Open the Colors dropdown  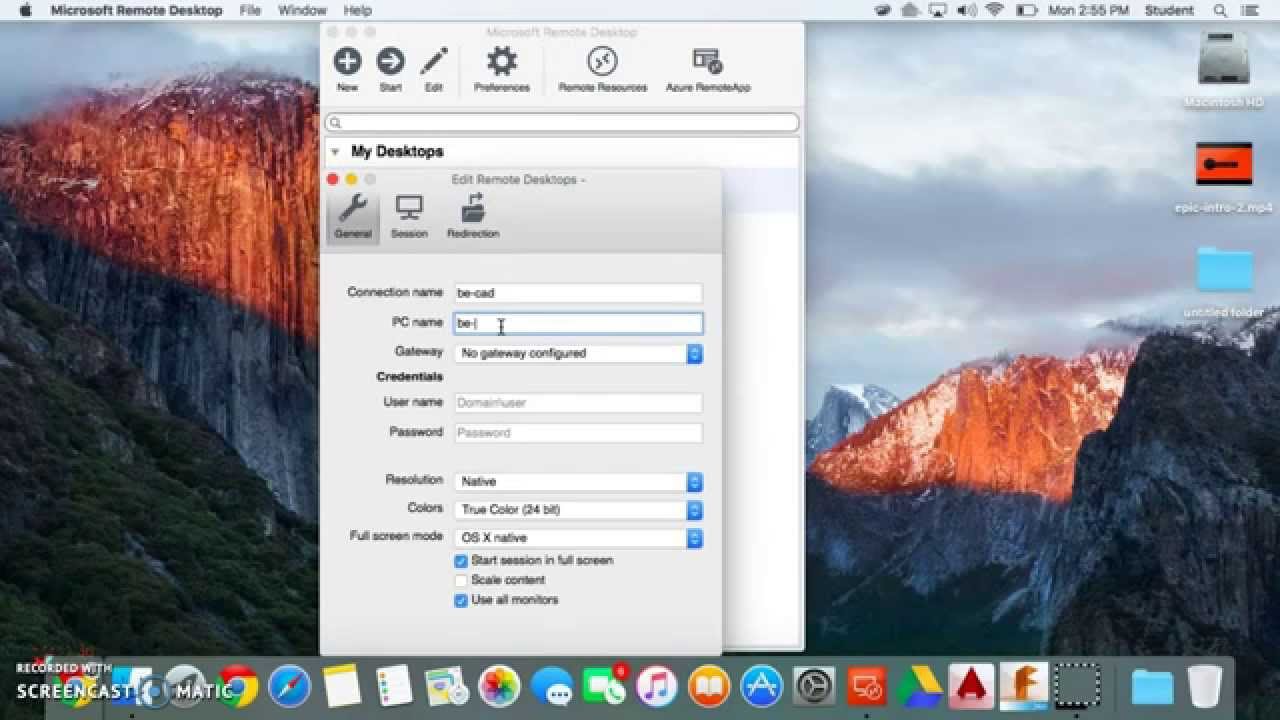point(578,509)
